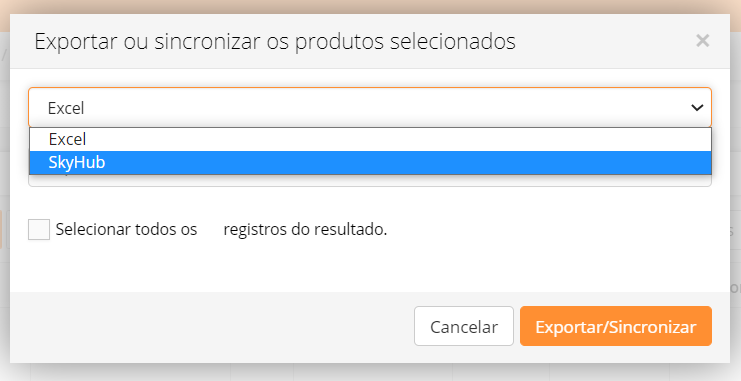Close the export dialog with the X icon
The image size is (741, 381).
702,41
